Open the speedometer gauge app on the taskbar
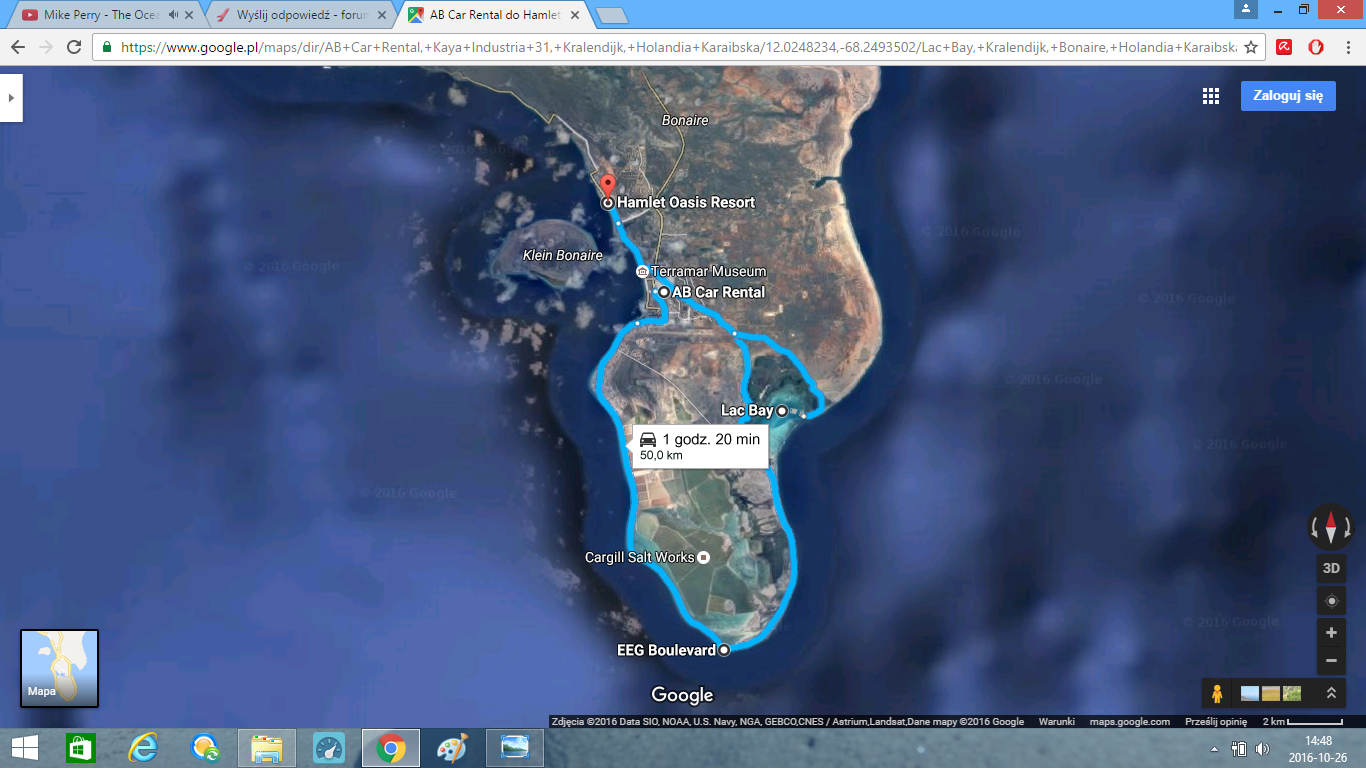Image resolution: width=1366 pixels, height=769 pixels. (x=329, y=748)
